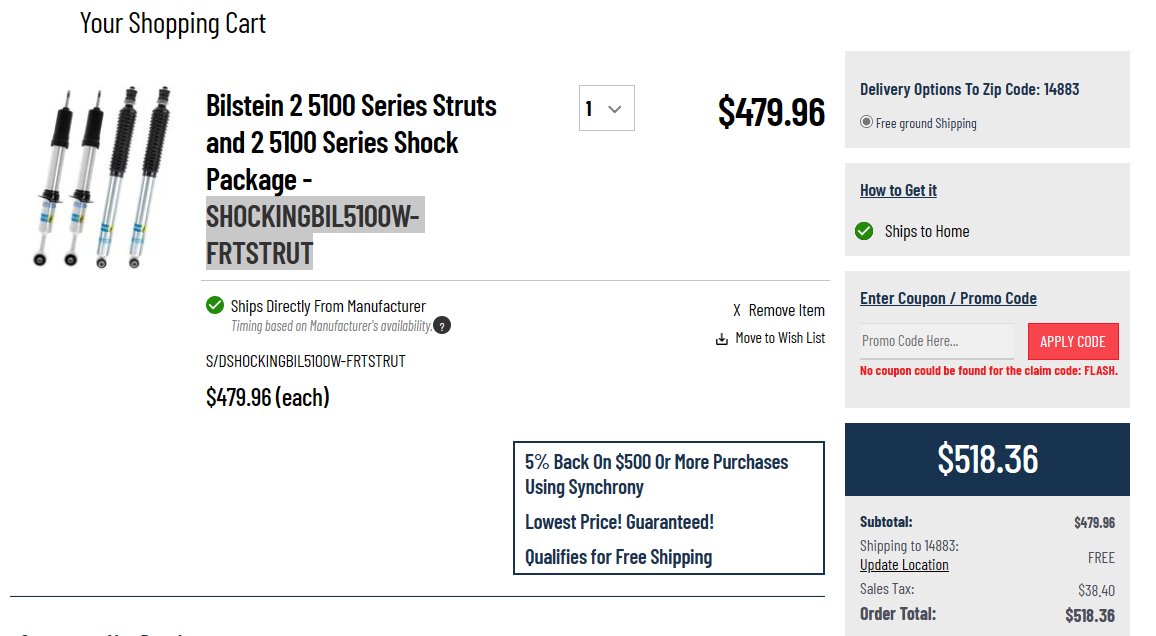Open the How to Get it link
The height and width of the screenshot is (636, 1156).
click(x=898, y=191)
